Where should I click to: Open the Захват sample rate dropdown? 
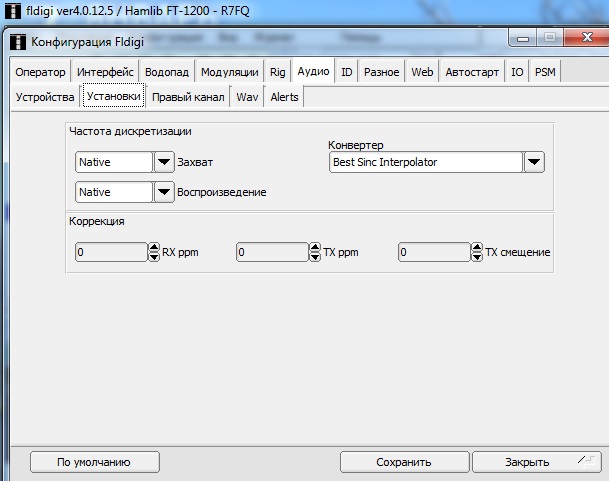(164, 162)
